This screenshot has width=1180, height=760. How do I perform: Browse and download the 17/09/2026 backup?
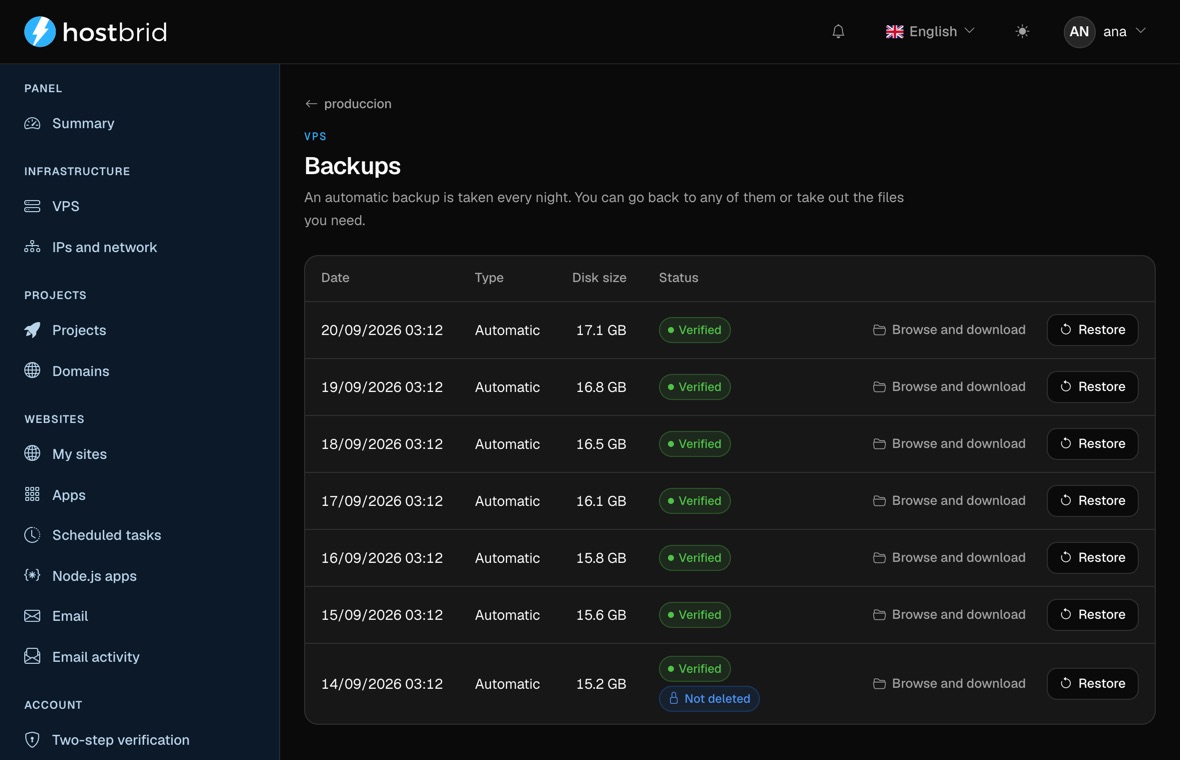(x=949, y=500)
